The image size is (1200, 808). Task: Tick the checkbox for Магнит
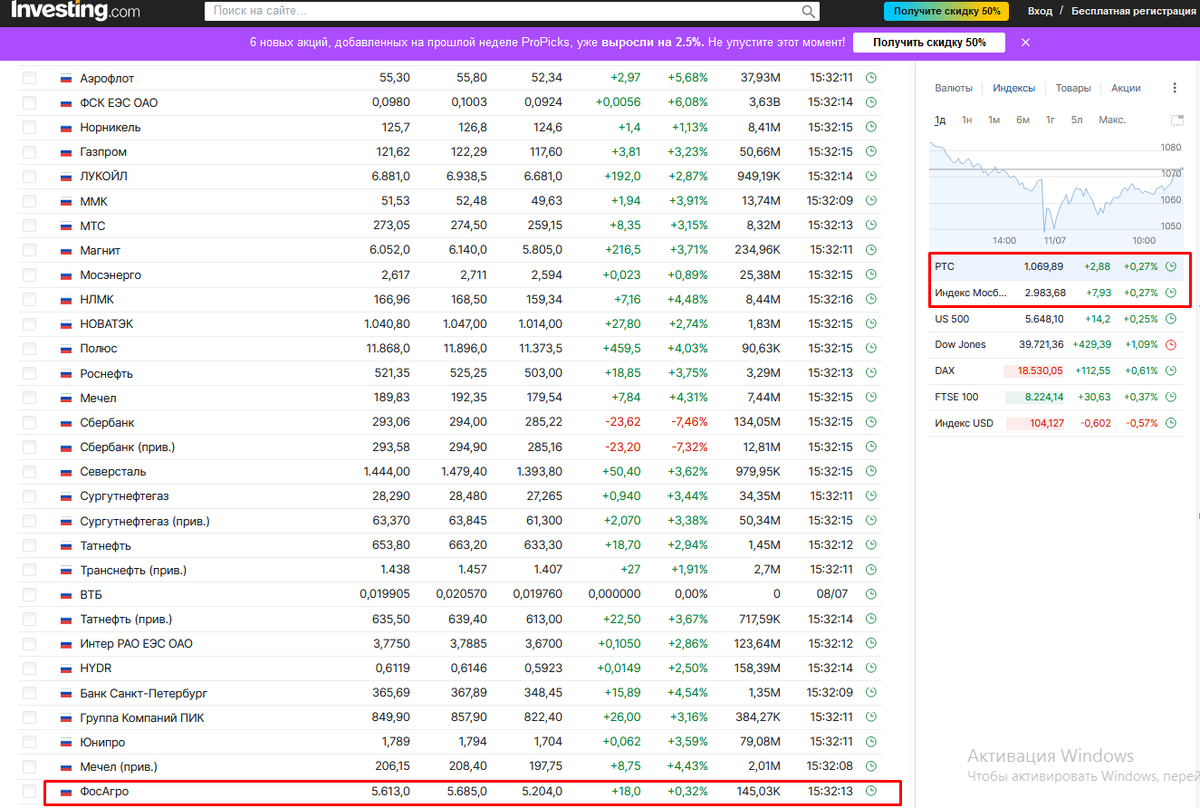[29, 251]
